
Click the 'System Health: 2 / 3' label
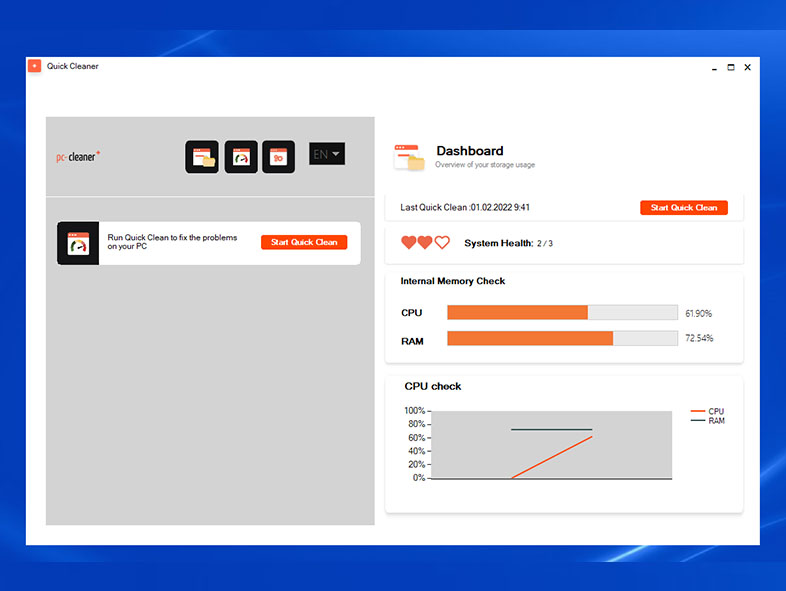[508, 243]
